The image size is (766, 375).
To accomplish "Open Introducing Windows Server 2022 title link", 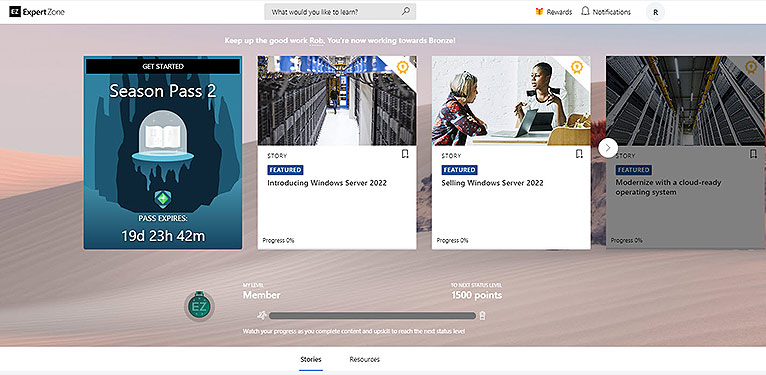I will (327, 183).
